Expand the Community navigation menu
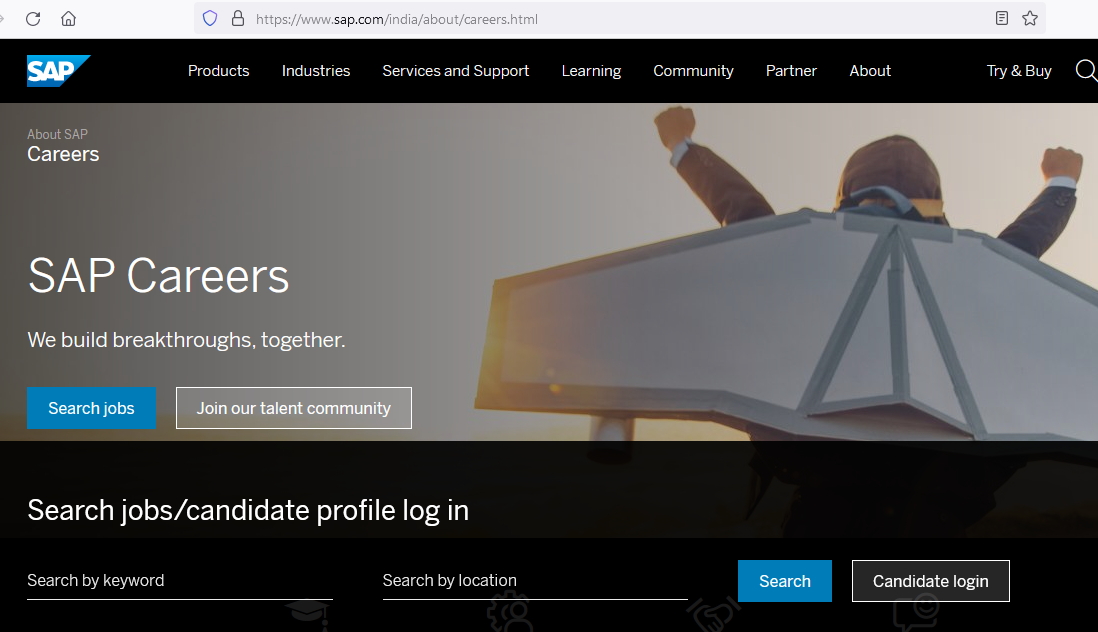This screenshot has width=1098, height=632. 693,71
